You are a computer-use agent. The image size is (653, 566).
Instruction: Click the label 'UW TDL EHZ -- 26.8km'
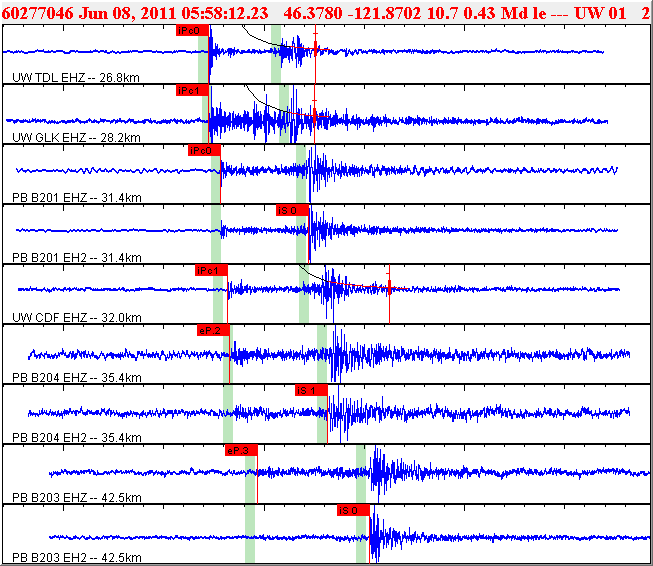point(76,77)
